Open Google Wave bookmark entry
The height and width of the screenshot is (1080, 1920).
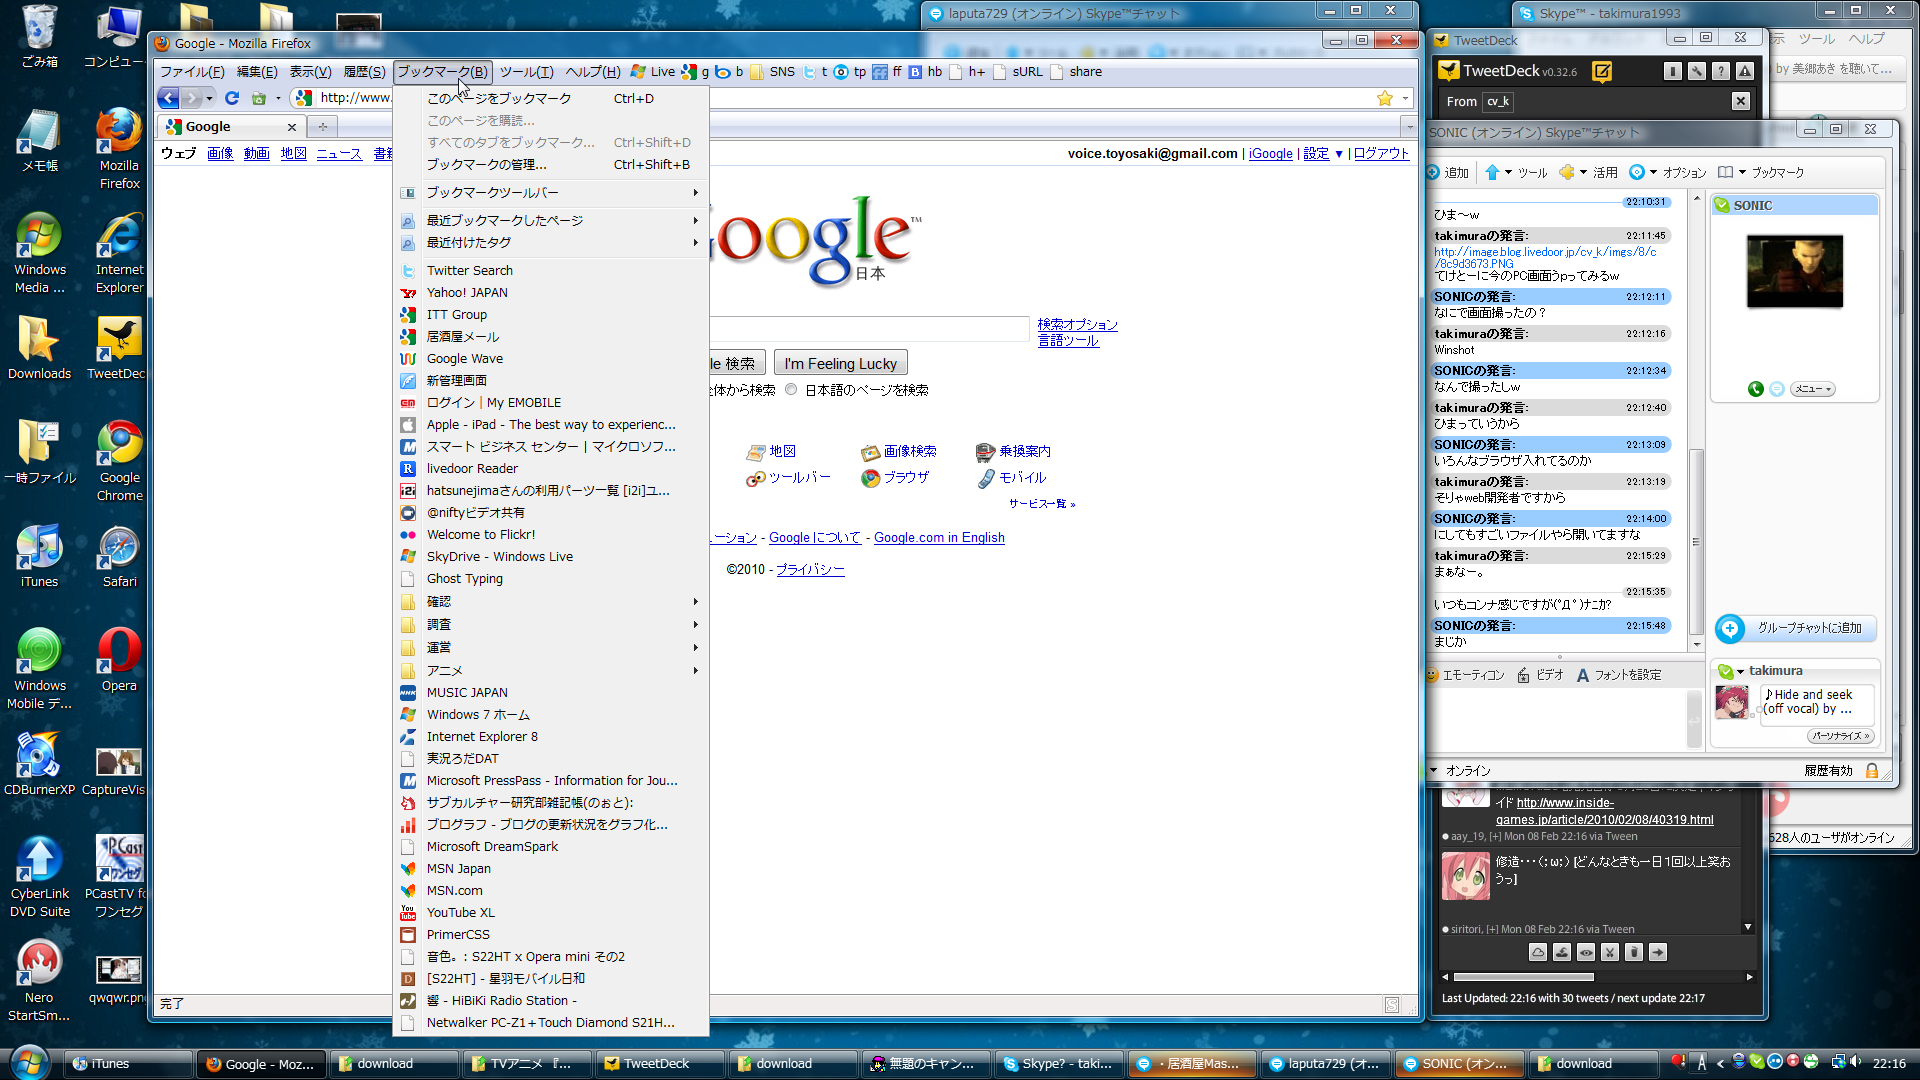click(551, 359)
